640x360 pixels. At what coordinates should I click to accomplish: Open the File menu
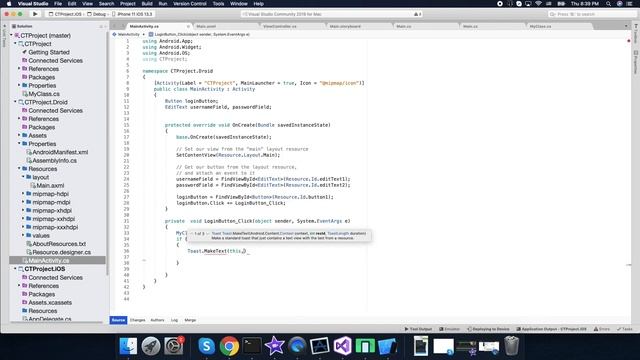coord(58,4)
